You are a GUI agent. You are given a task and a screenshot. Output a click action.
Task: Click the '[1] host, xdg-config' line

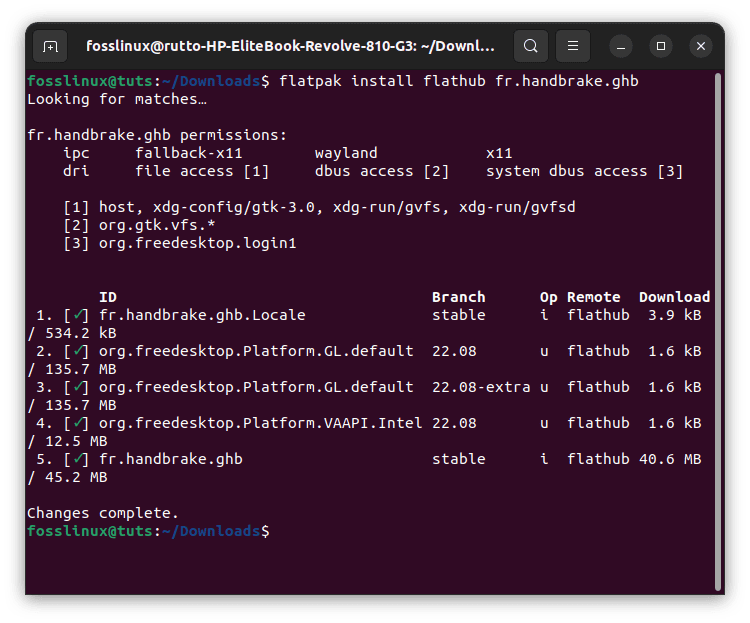tap(319, 208)
